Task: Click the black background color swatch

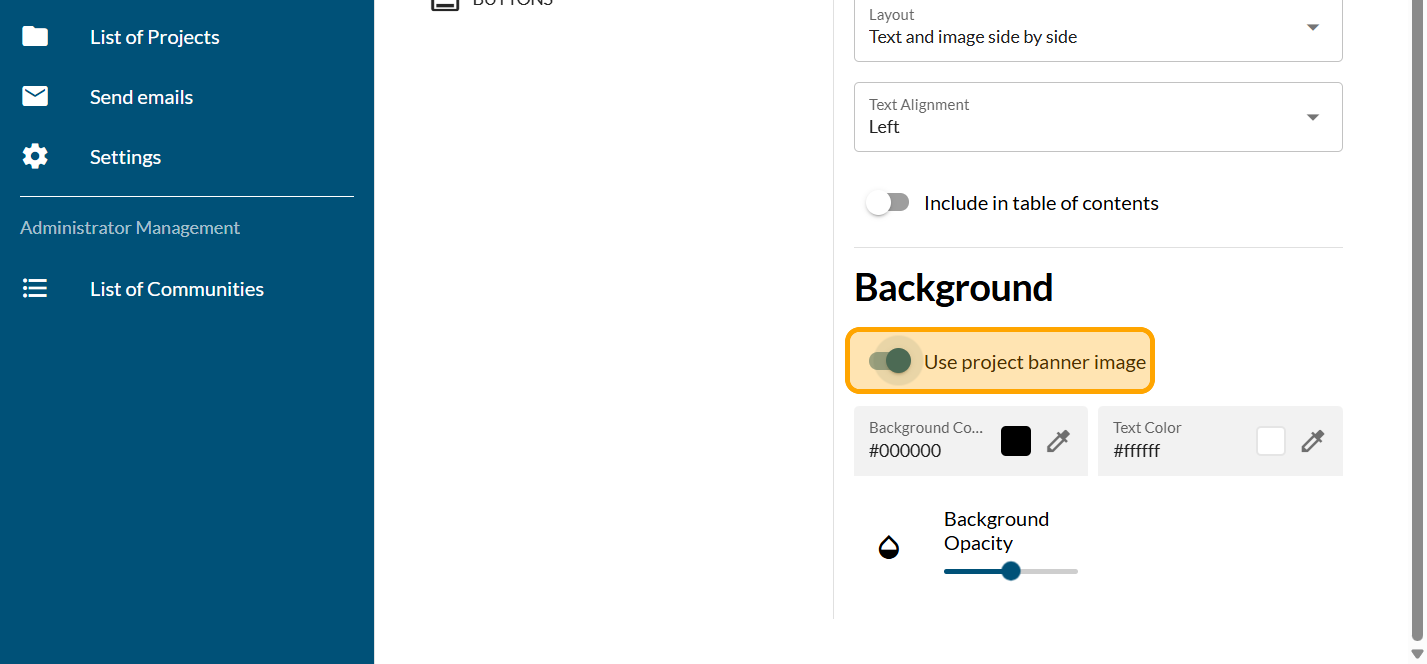Action: 1016,441
